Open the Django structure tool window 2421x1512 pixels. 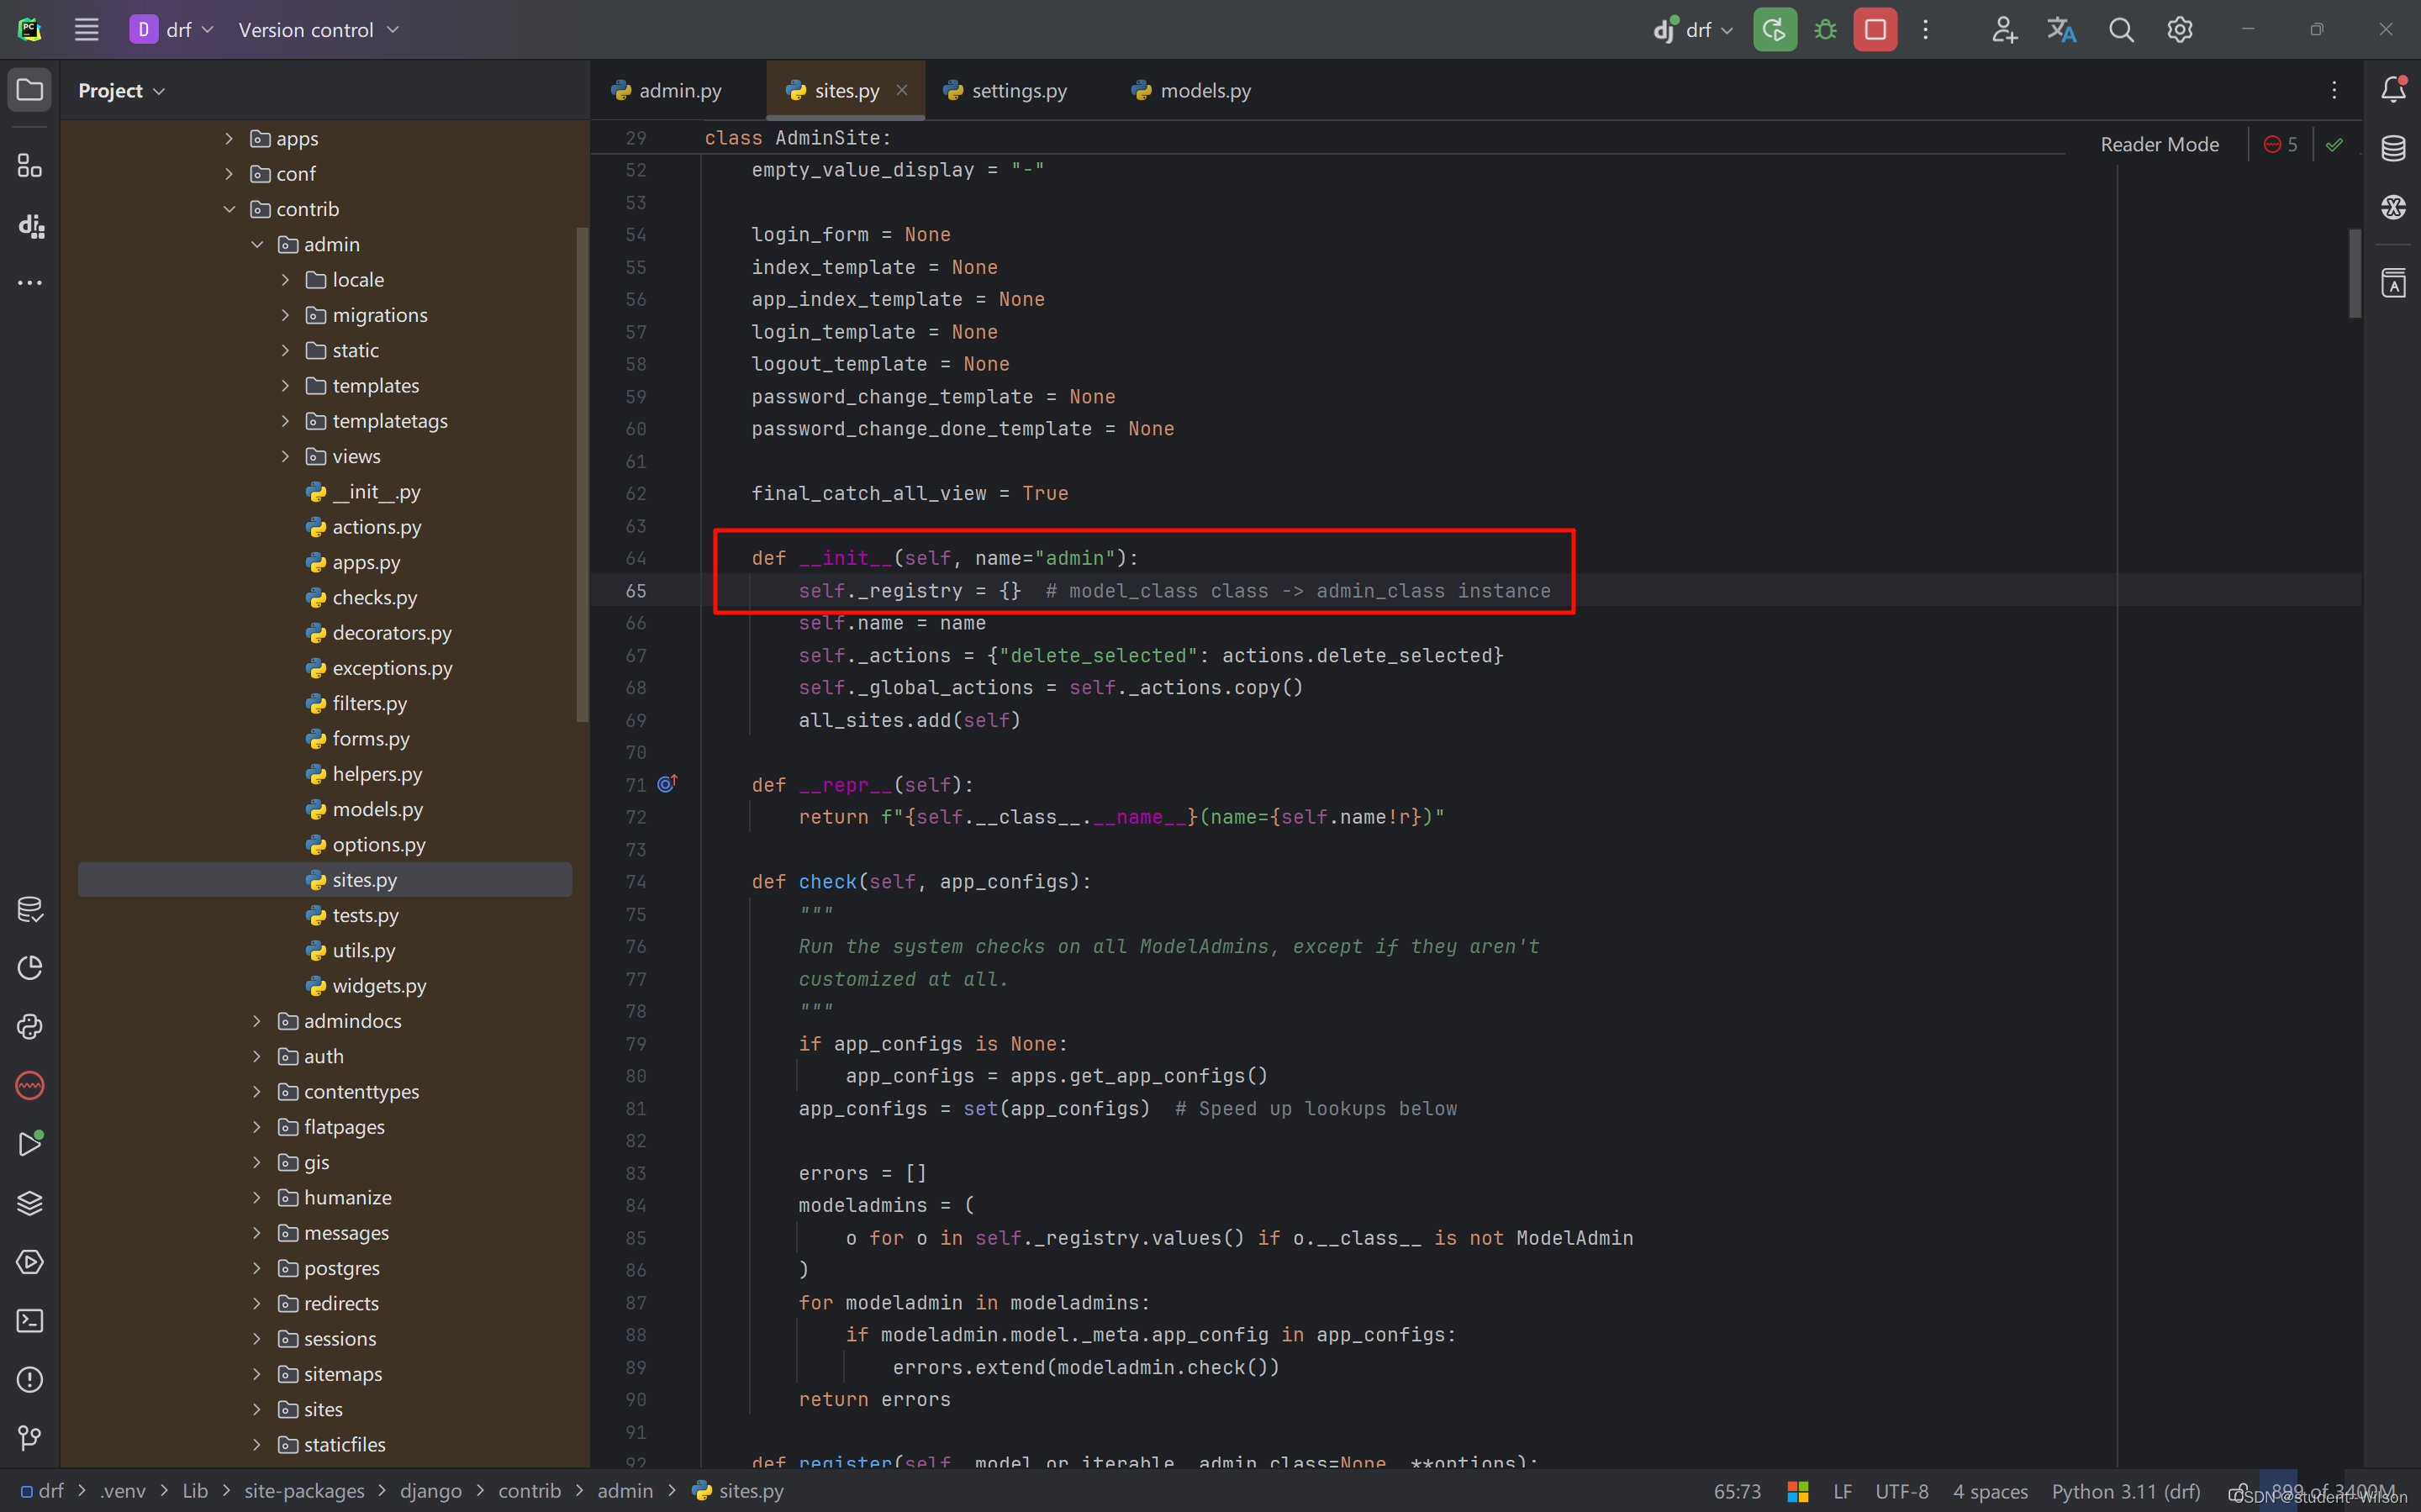point(30,226)
